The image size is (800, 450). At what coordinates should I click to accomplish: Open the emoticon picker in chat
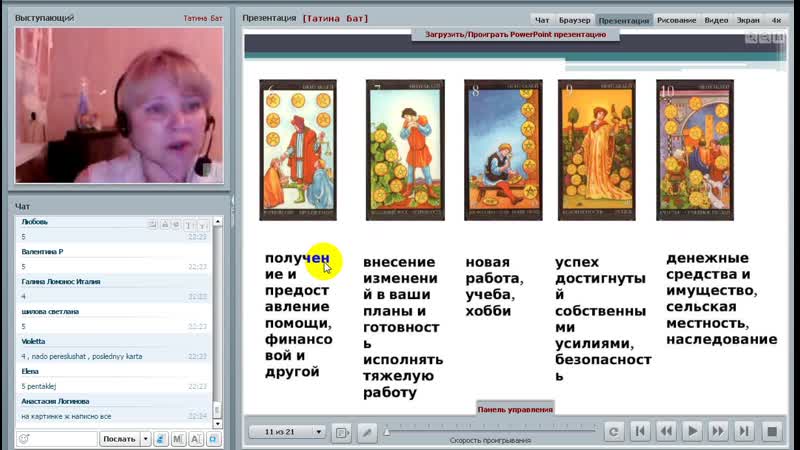[23, 439]
